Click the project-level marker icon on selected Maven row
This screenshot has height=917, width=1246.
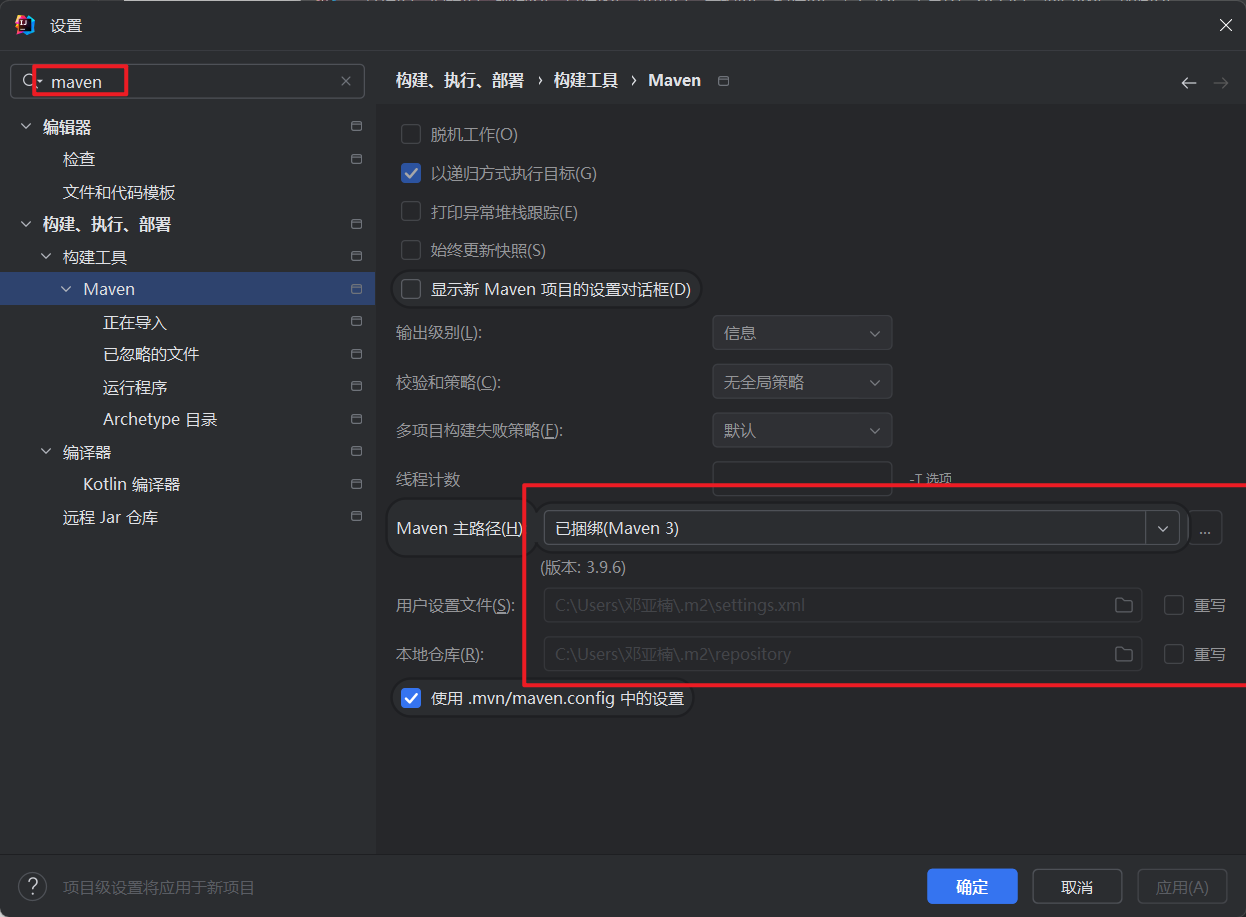click(356, 289)
